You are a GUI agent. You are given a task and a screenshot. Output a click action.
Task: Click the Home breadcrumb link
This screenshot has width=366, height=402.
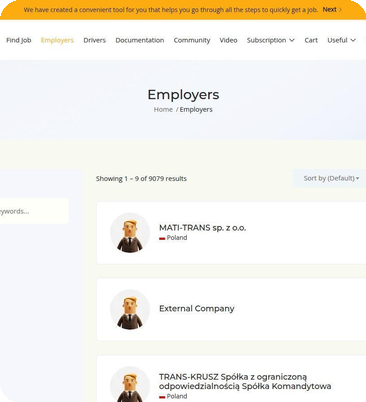pyautogui.click(x=163, y=110)
